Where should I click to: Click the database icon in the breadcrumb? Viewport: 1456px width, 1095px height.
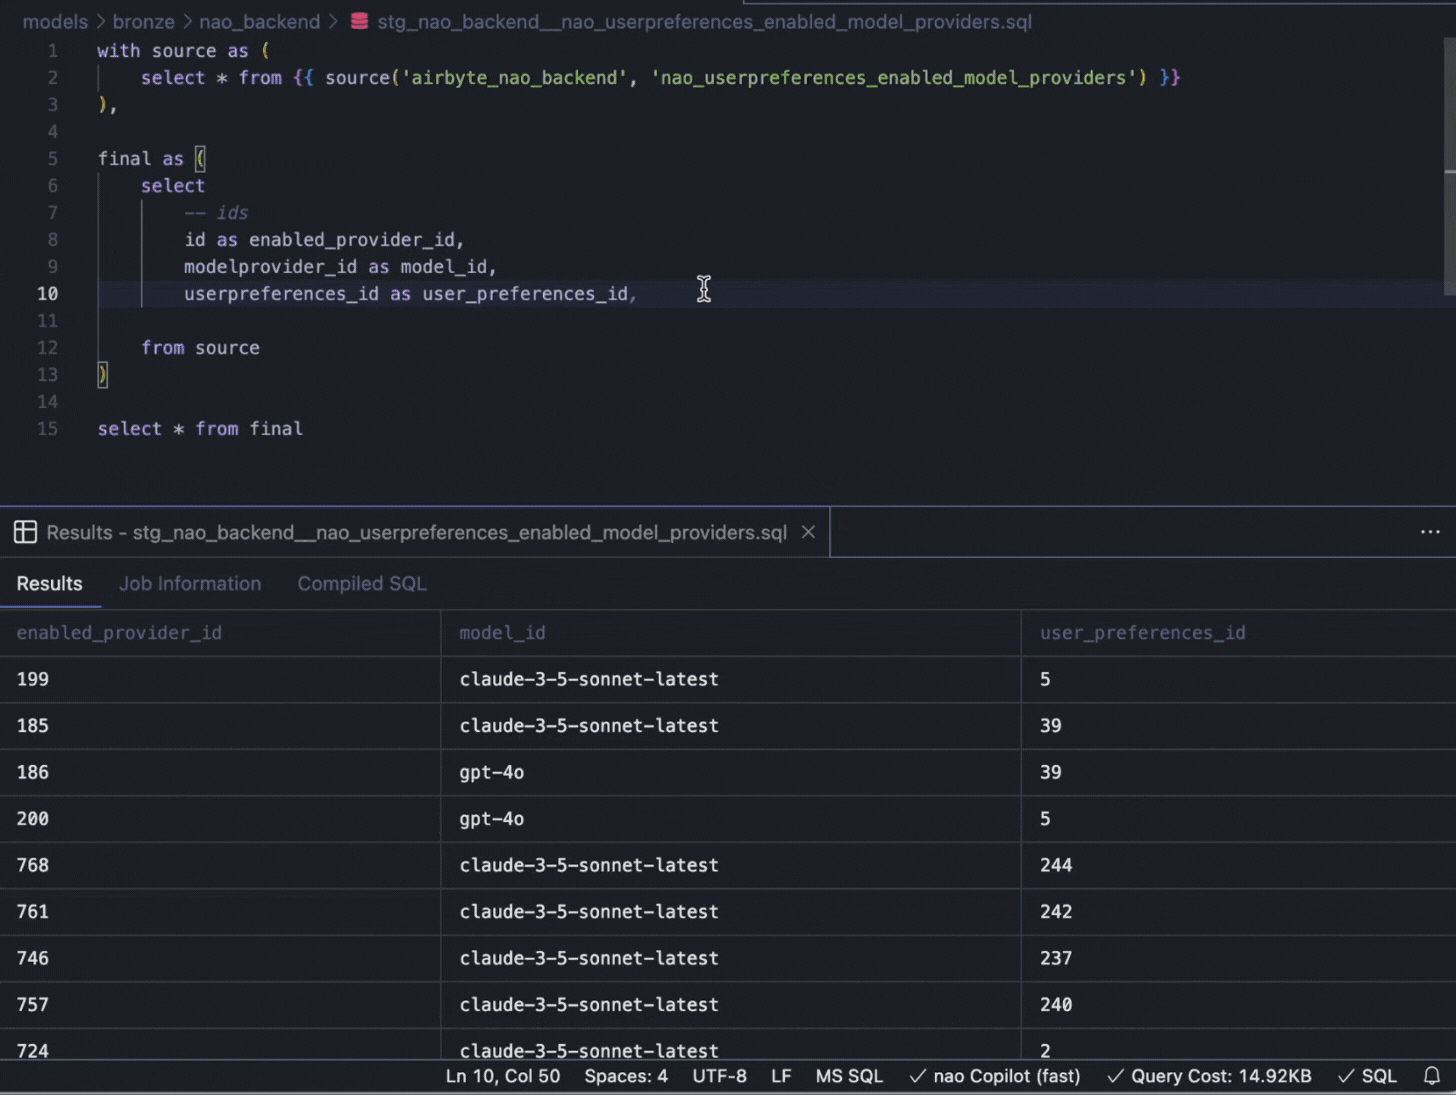point(359,21)
